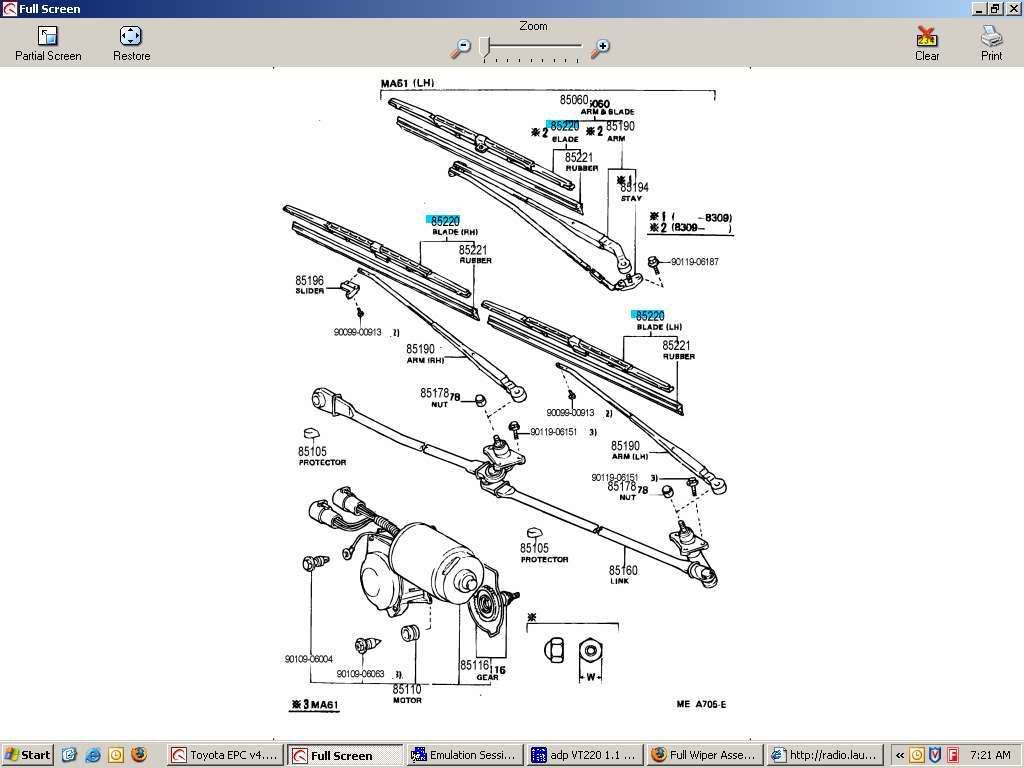Click the Clear highlights icon
The width and height of the screenshot is (1024, 768).
pyautogui.click(x=927, y=37)
